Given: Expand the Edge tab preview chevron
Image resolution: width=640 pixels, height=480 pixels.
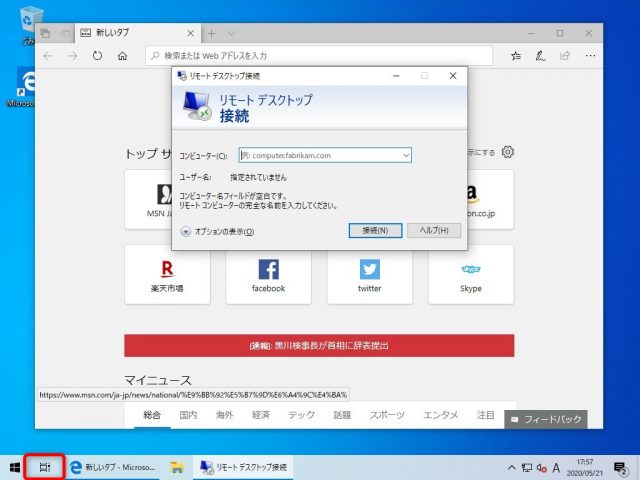Looking at the screenshot, I should (x=231, y=33).
